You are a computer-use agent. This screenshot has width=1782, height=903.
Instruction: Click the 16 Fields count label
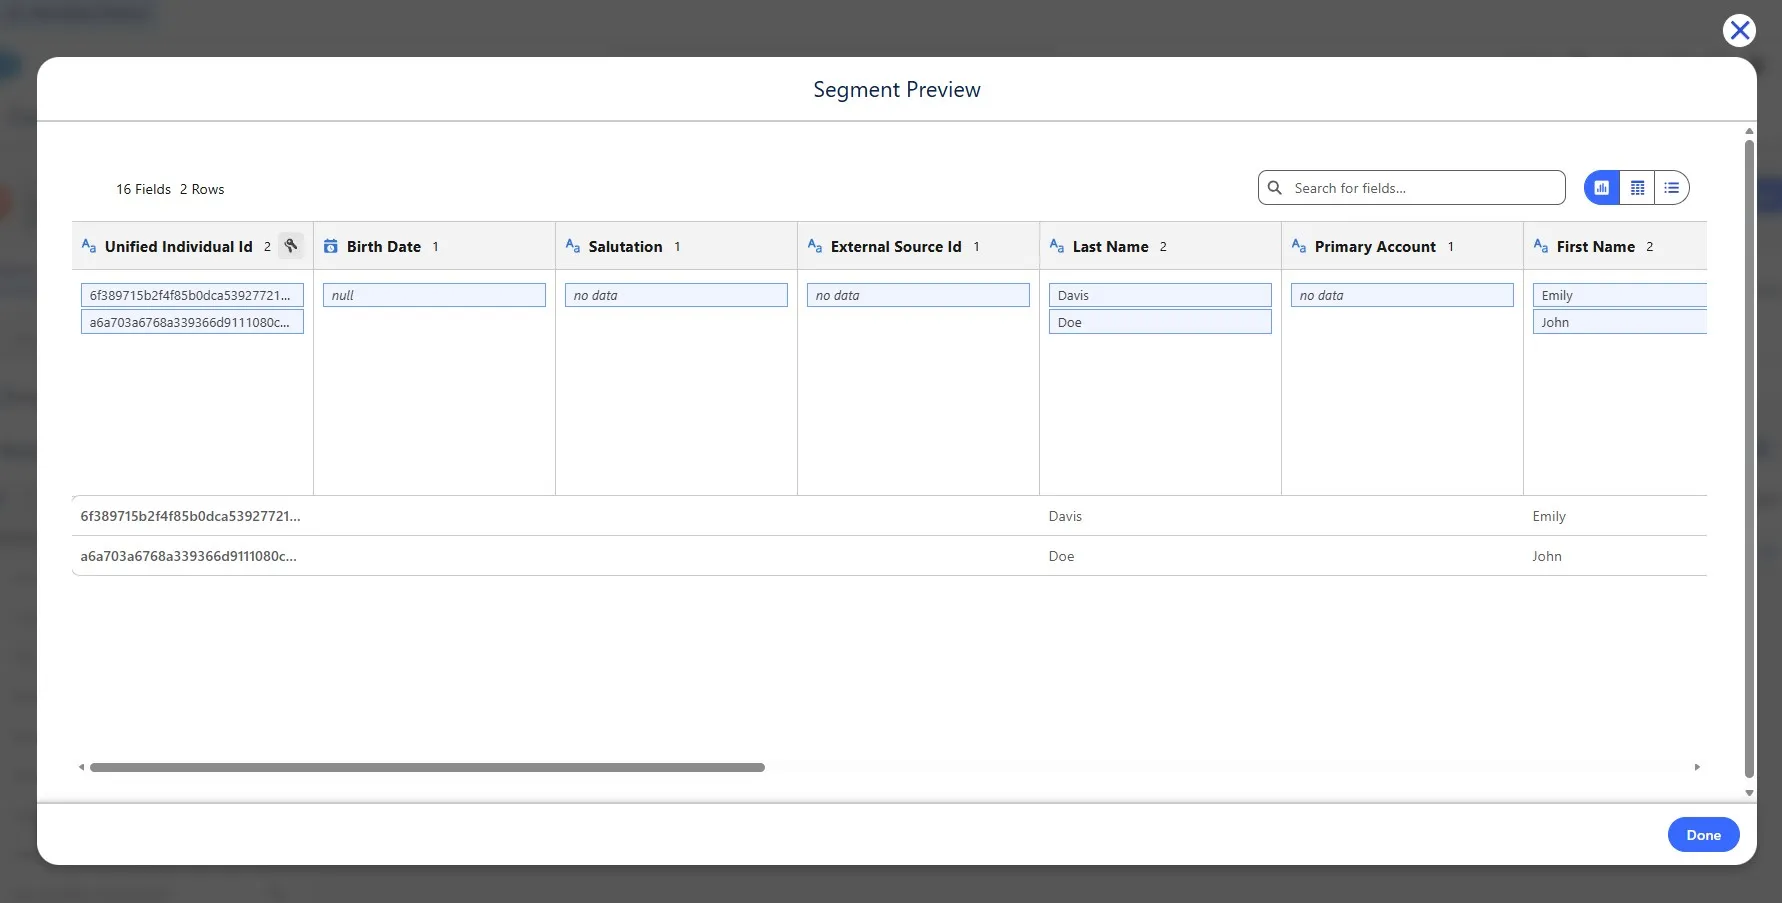point(143,189)
